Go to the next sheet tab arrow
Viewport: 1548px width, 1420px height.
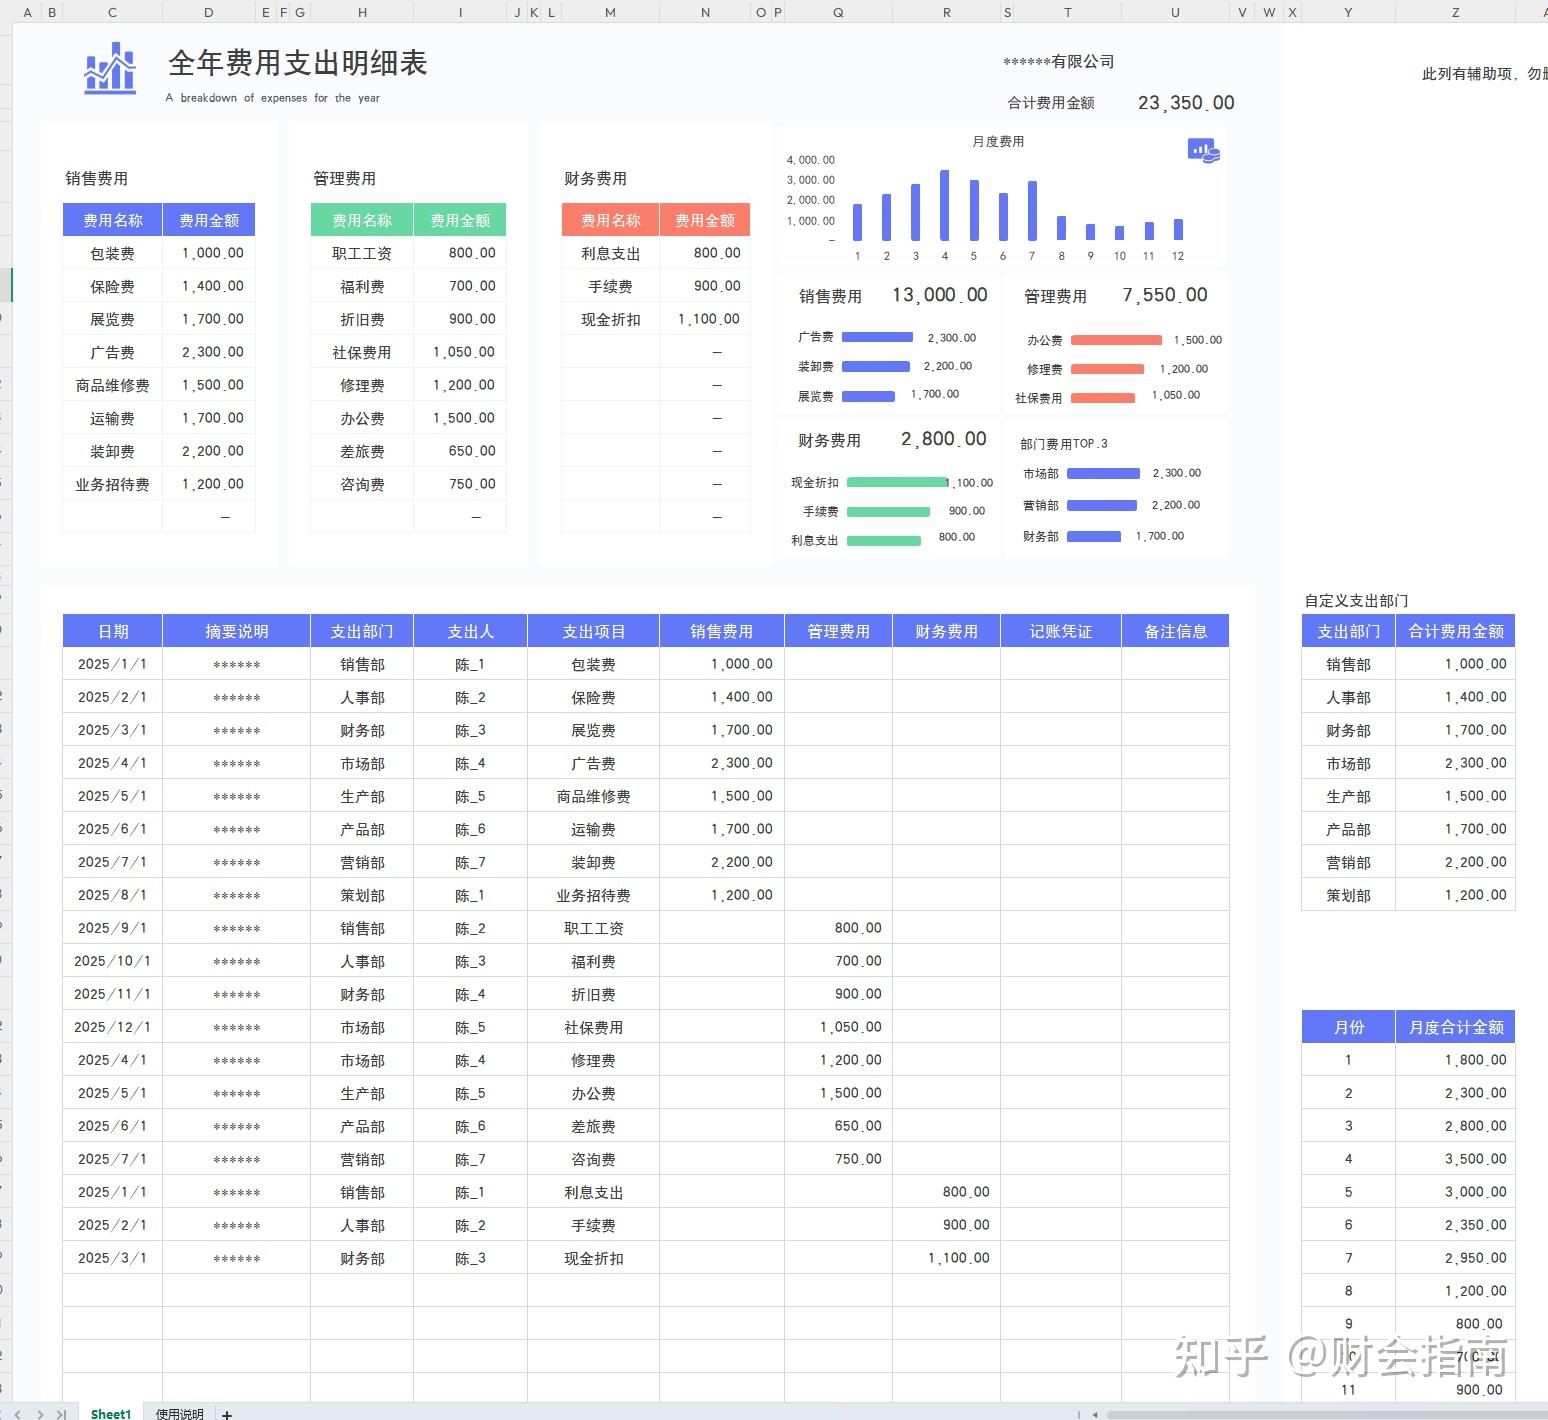click(40, 1414)
